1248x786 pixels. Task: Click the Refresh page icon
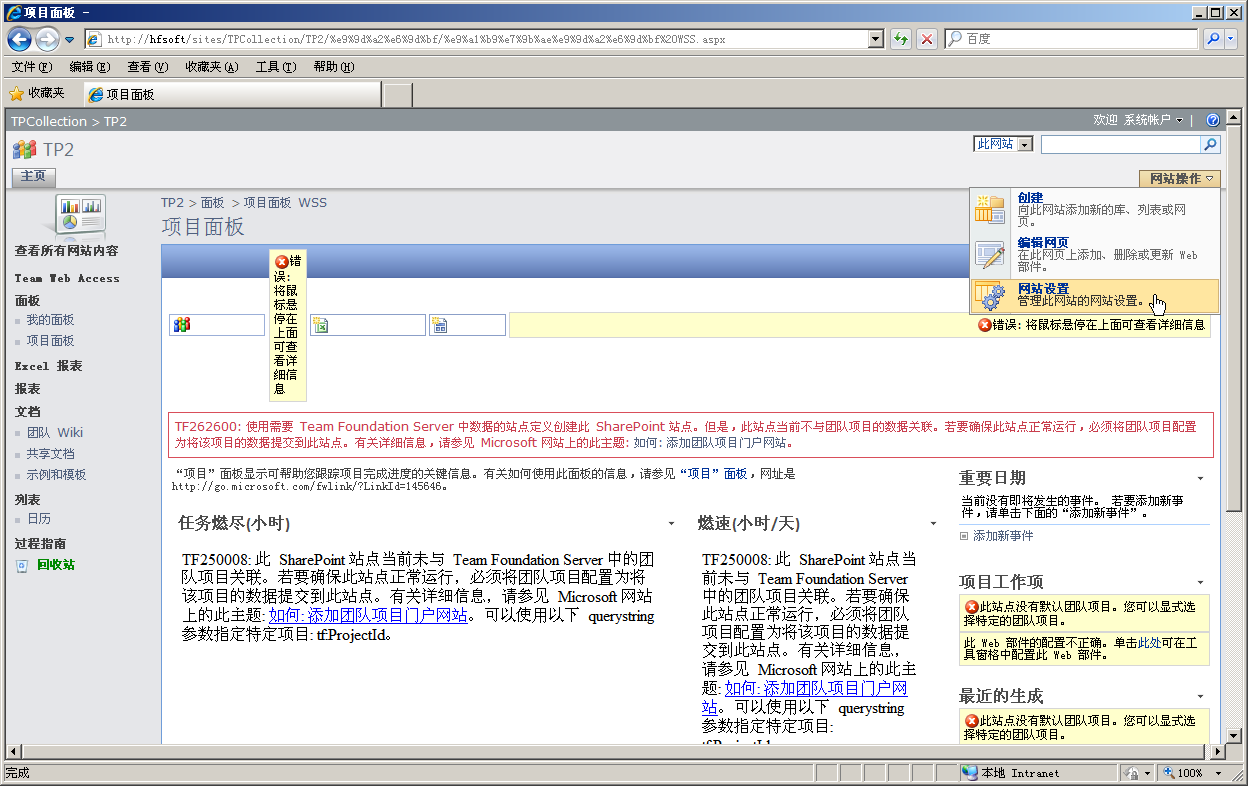(x=901, y=39)
